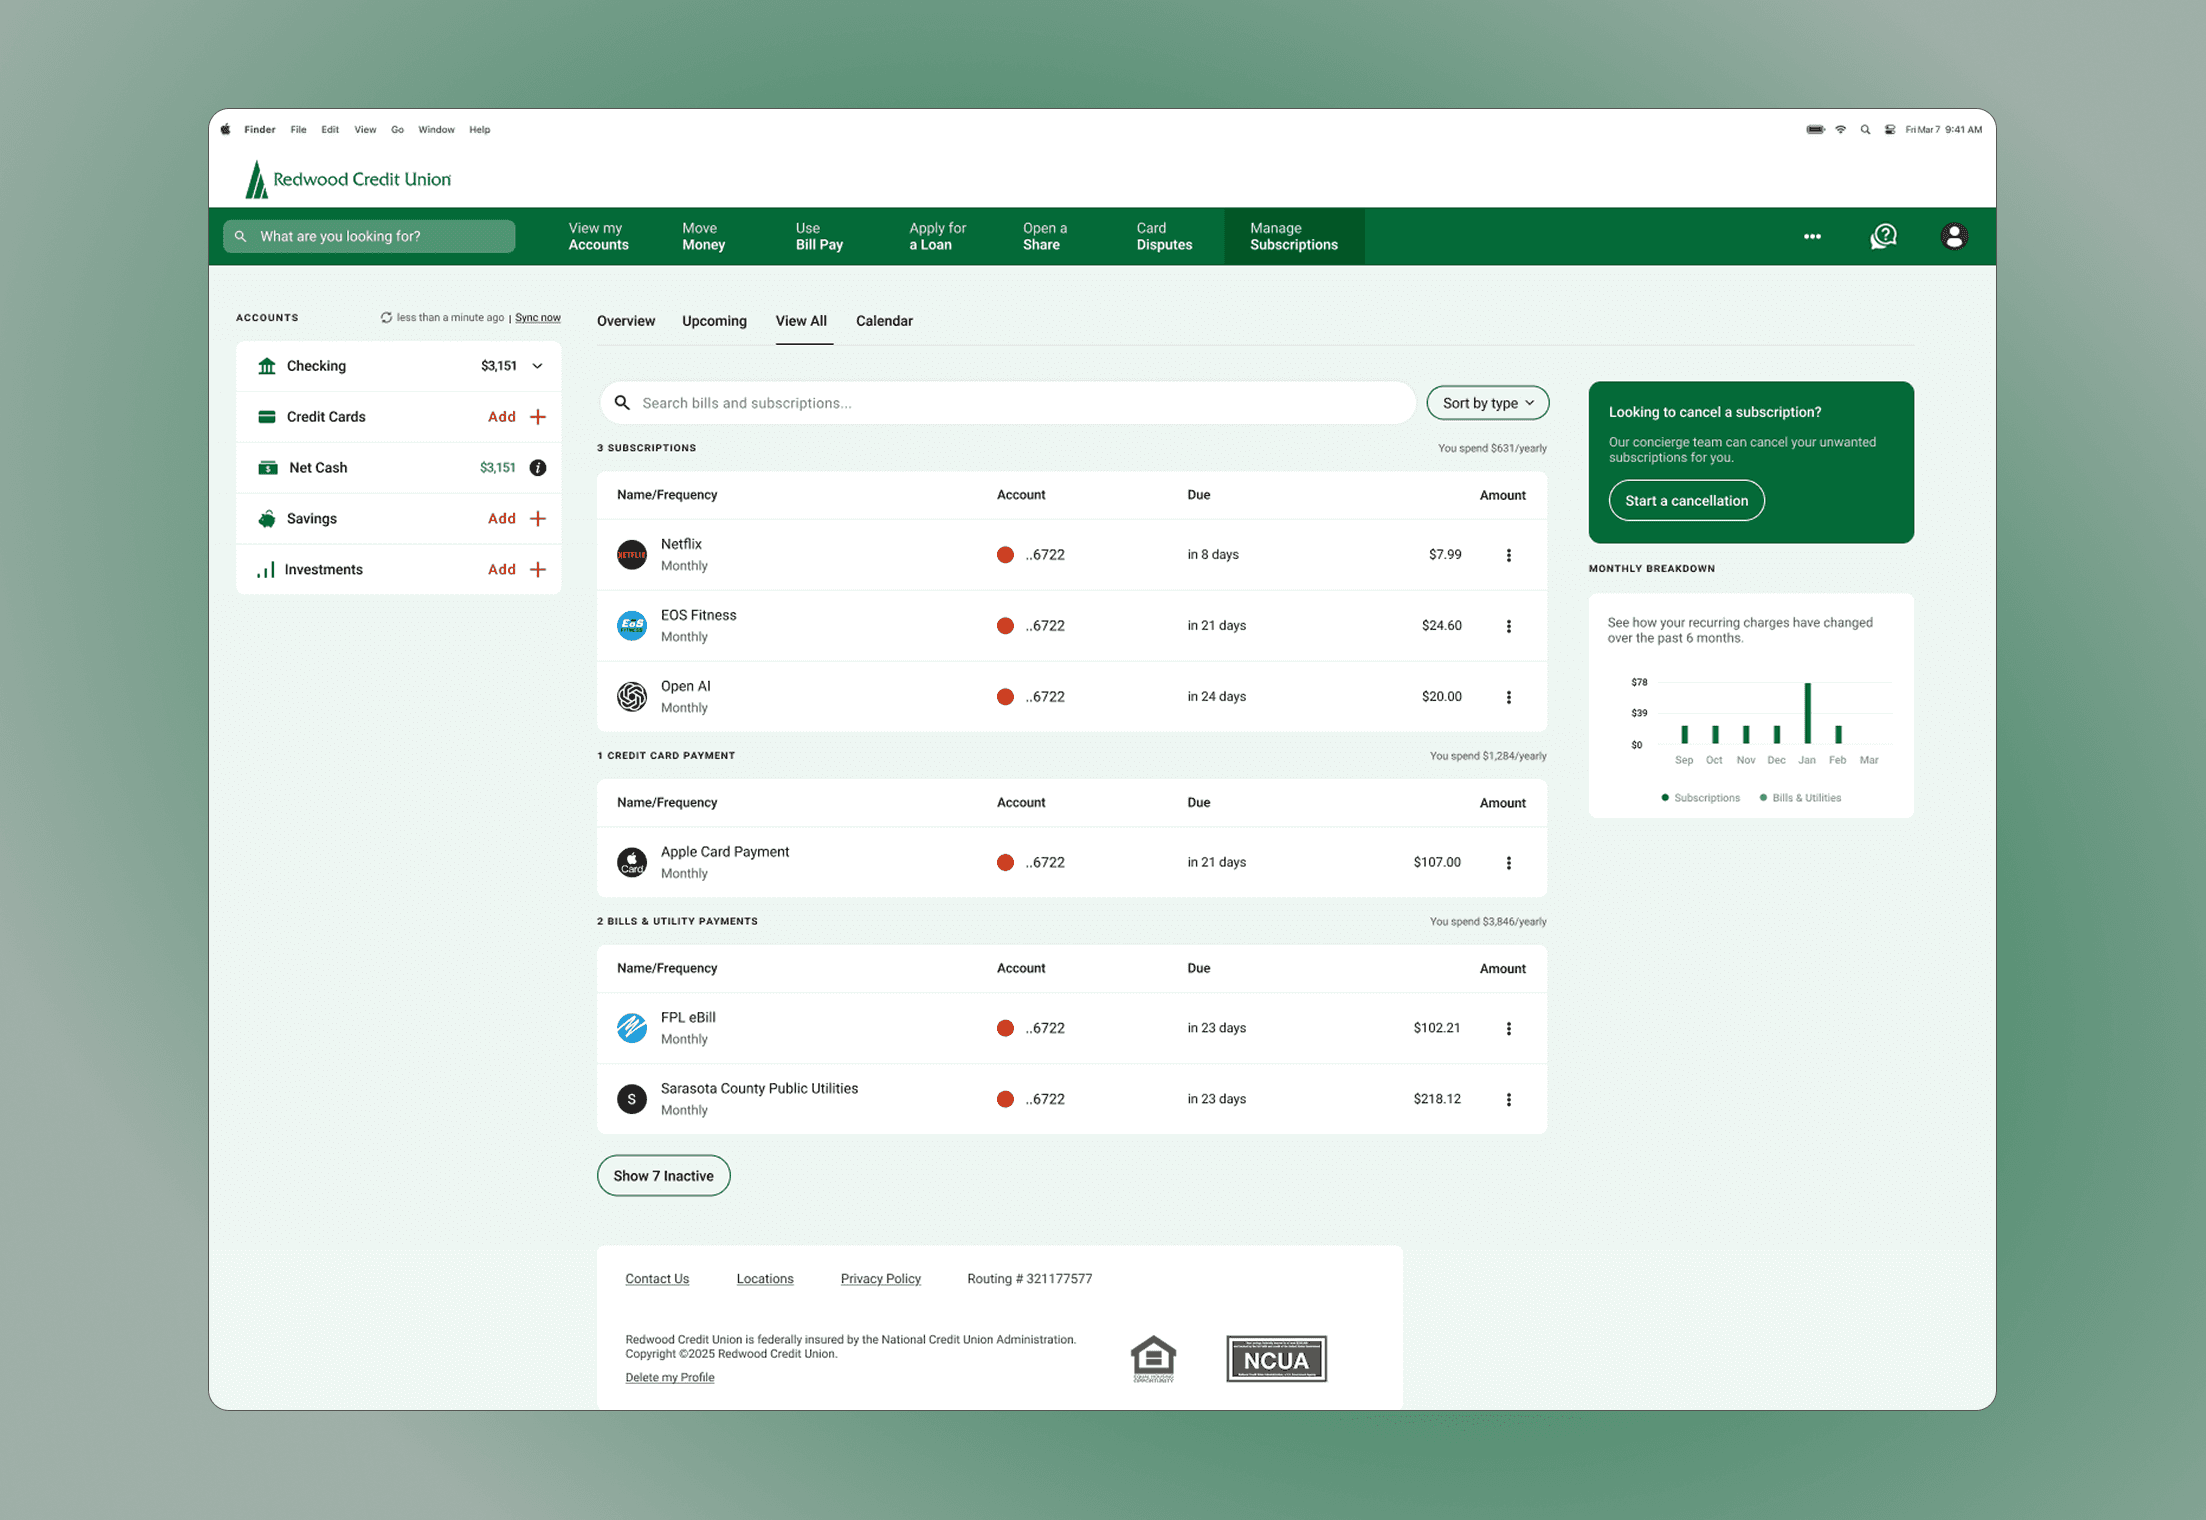The width and height of the screenshot is (2206, 1520).
Task: Click the macOS Spotlight search icon
Action: (1864, 130)
